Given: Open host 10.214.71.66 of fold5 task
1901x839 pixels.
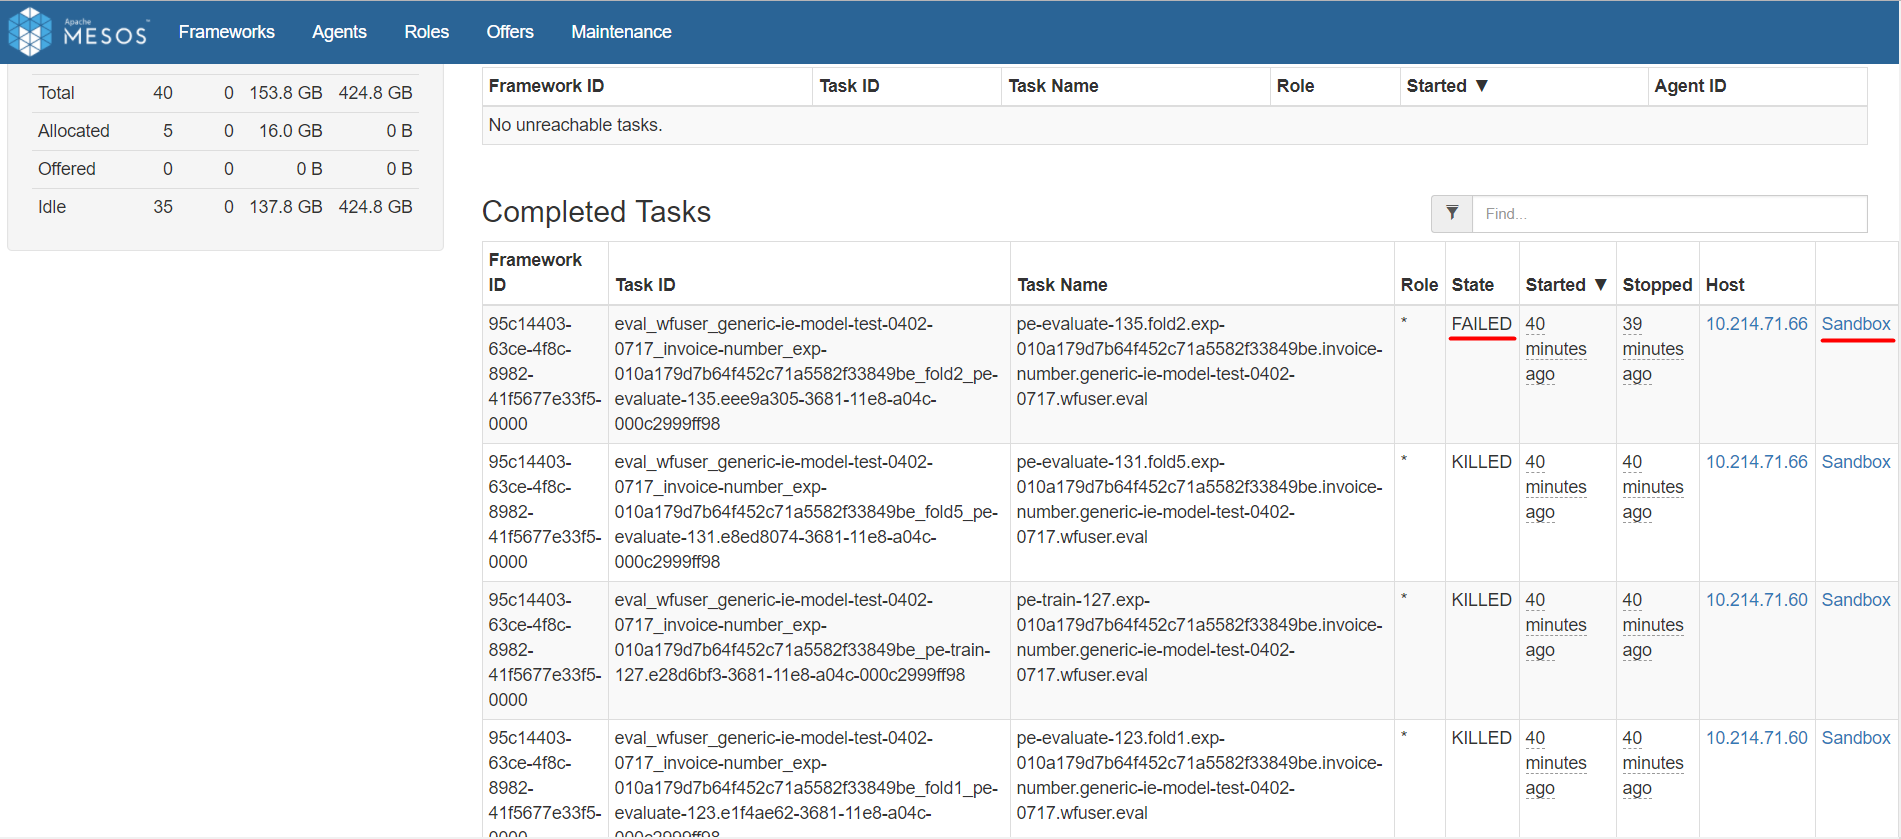Looking at the screenshot, I should [1756, 462].
